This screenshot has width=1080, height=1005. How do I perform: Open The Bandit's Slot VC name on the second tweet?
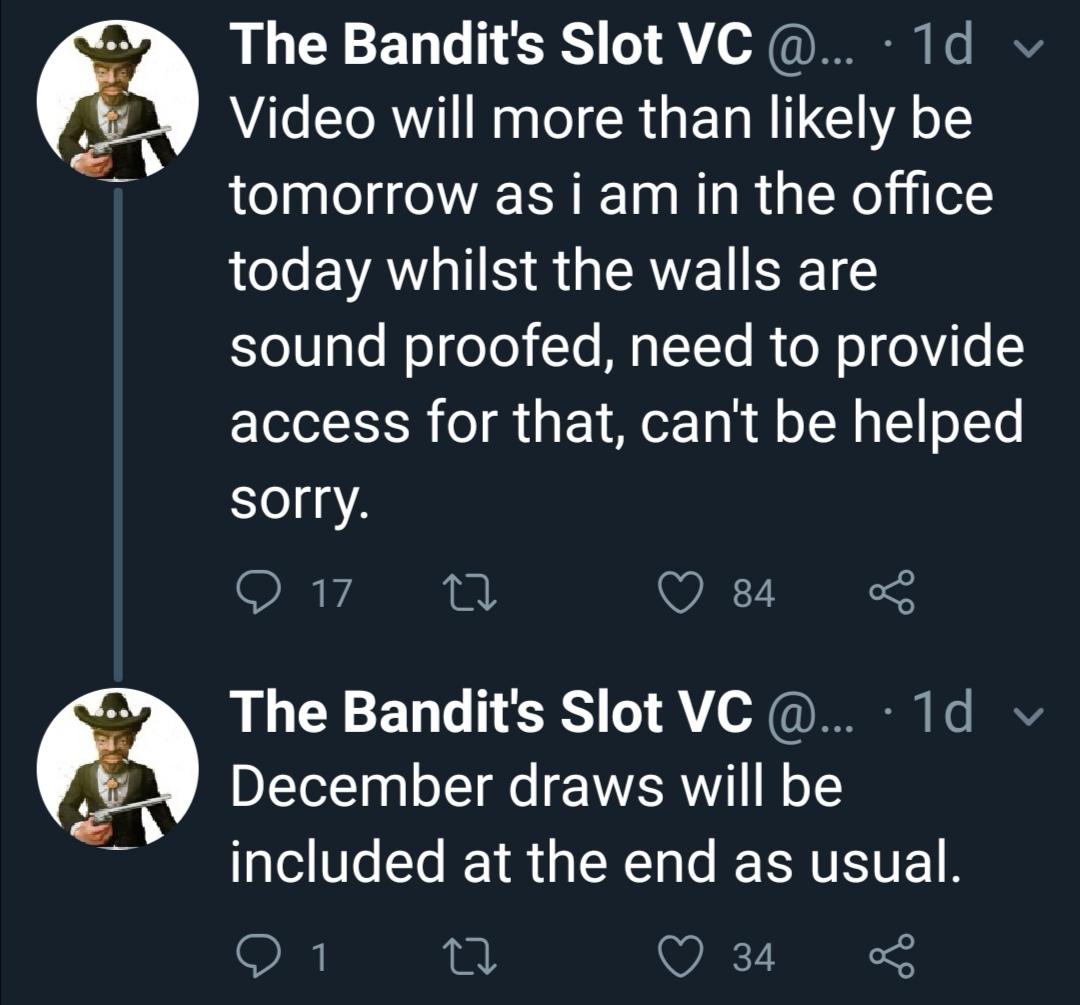491,712
